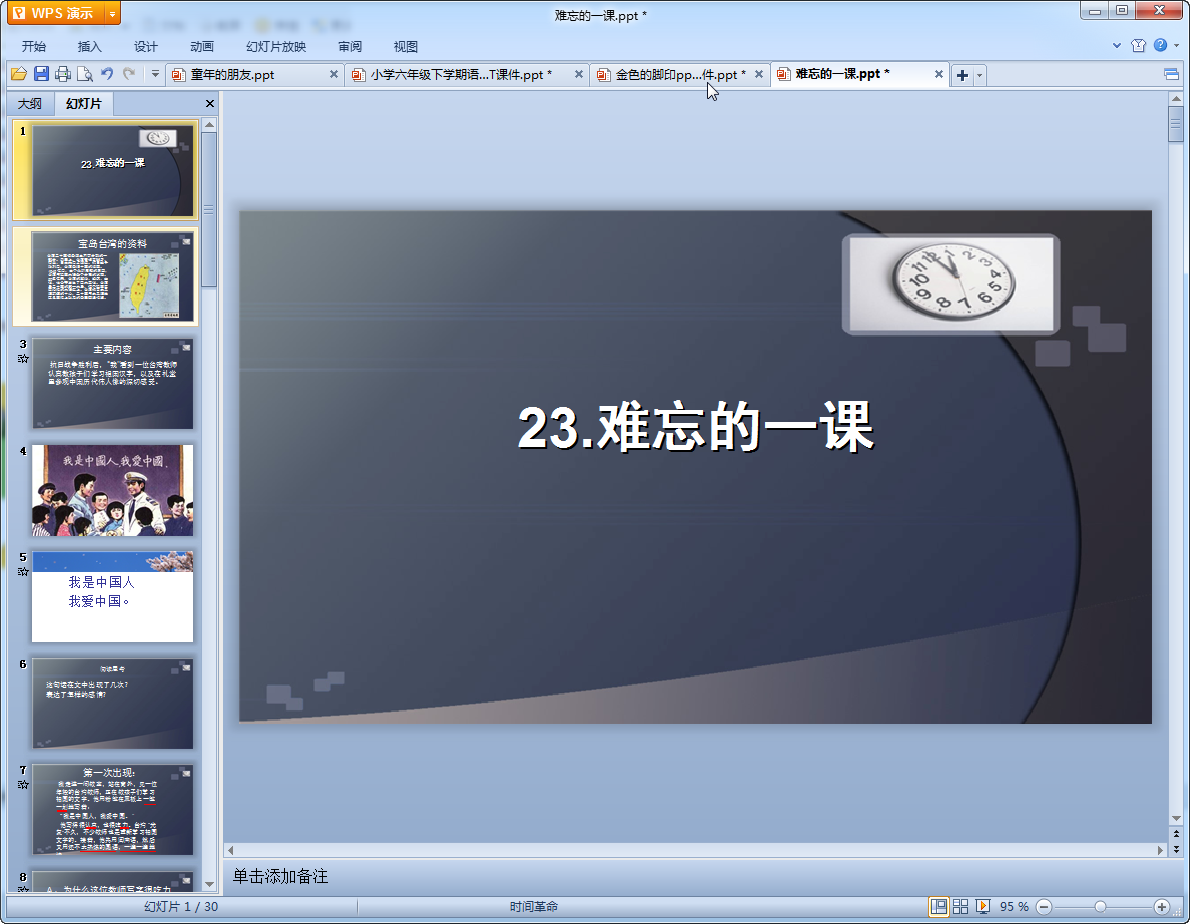Print the presentation via printer icon
1190x924 pixels.
63,74
